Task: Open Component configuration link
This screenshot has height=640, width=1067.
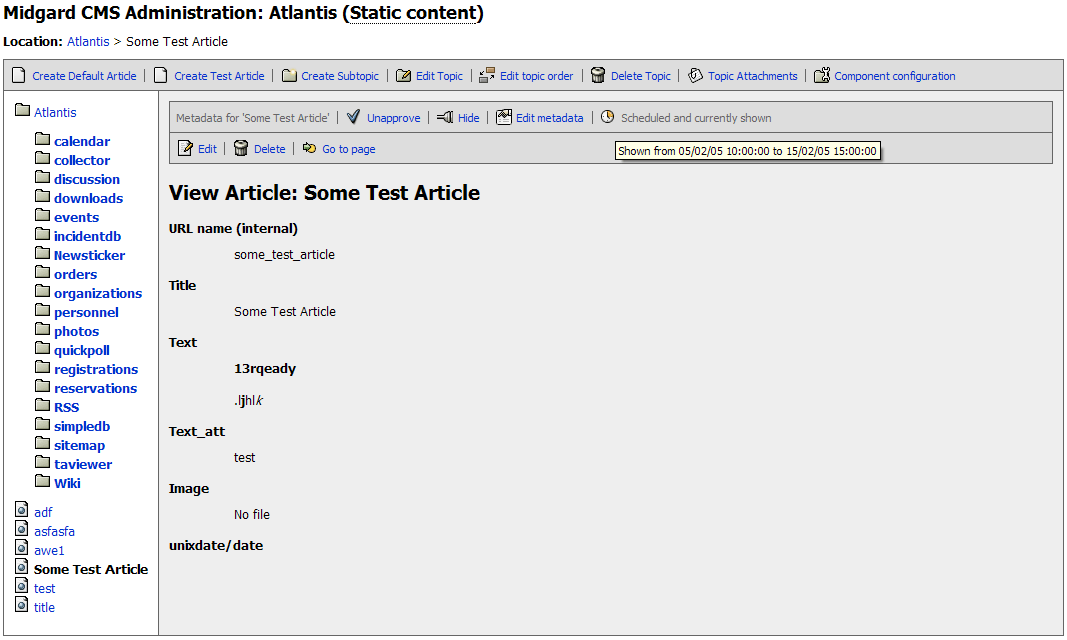Action: coord(895,76)
